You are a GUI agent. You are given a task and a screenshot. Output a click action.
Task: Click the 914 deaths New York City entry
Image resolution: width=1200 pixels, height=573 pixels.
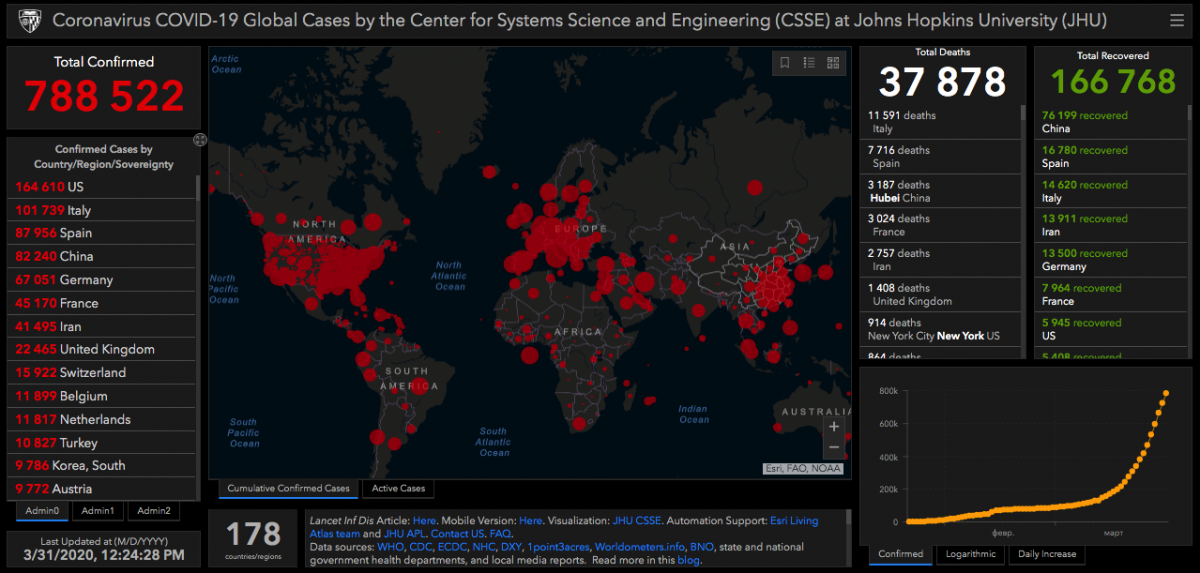(x=940, y=329)
